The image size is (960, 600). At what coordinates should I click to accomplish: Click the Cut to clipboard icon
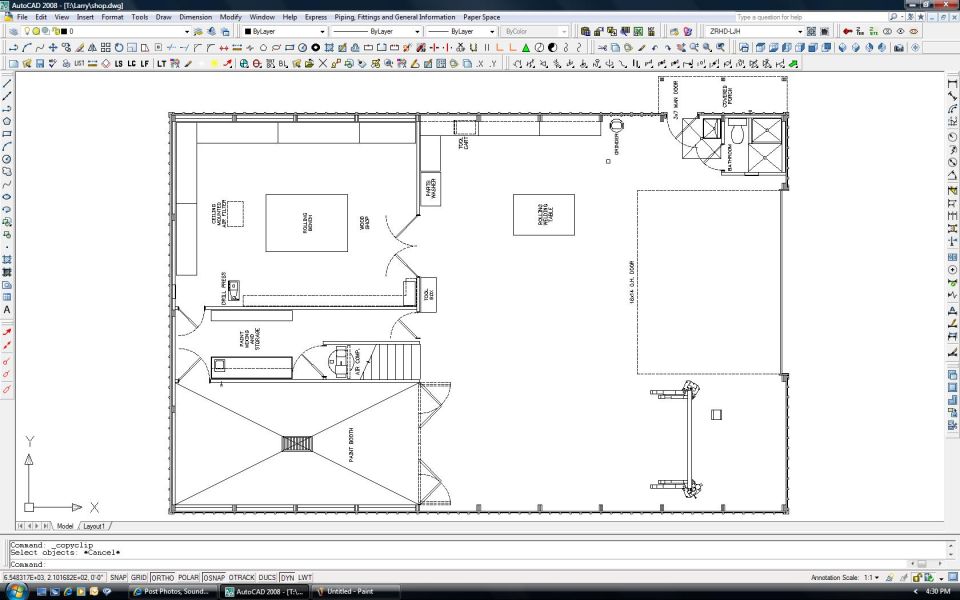[x=602, y=47]
